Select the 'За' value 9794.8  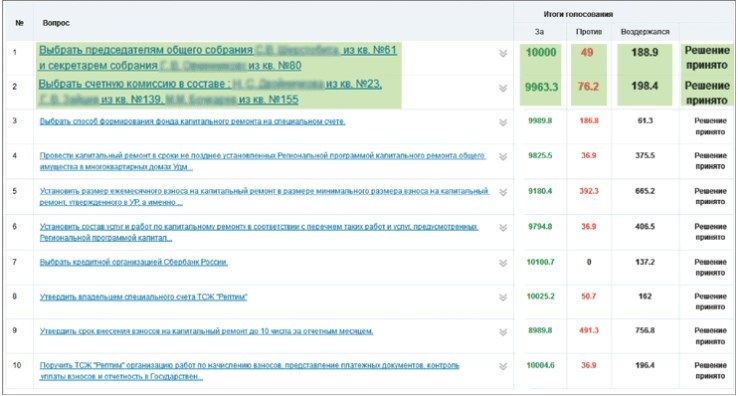540,226
